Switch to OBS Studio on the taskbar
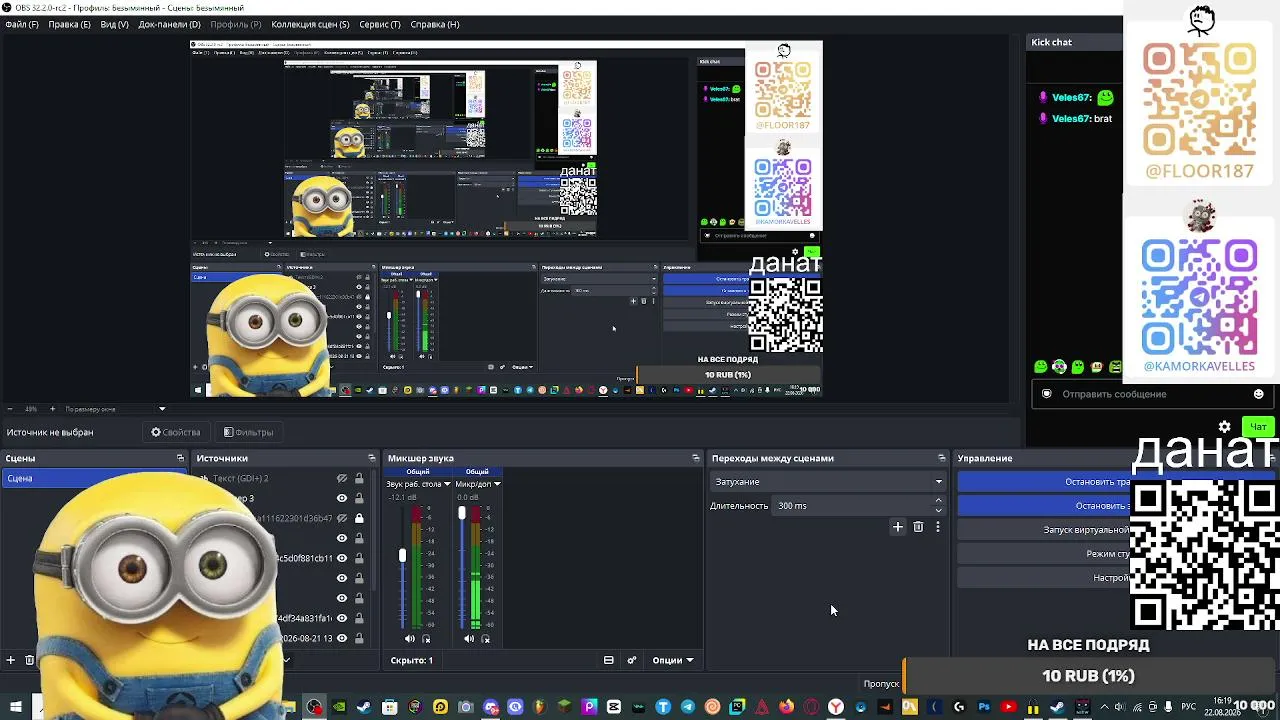Screen dimensions: 1280x720 point(315,708)
